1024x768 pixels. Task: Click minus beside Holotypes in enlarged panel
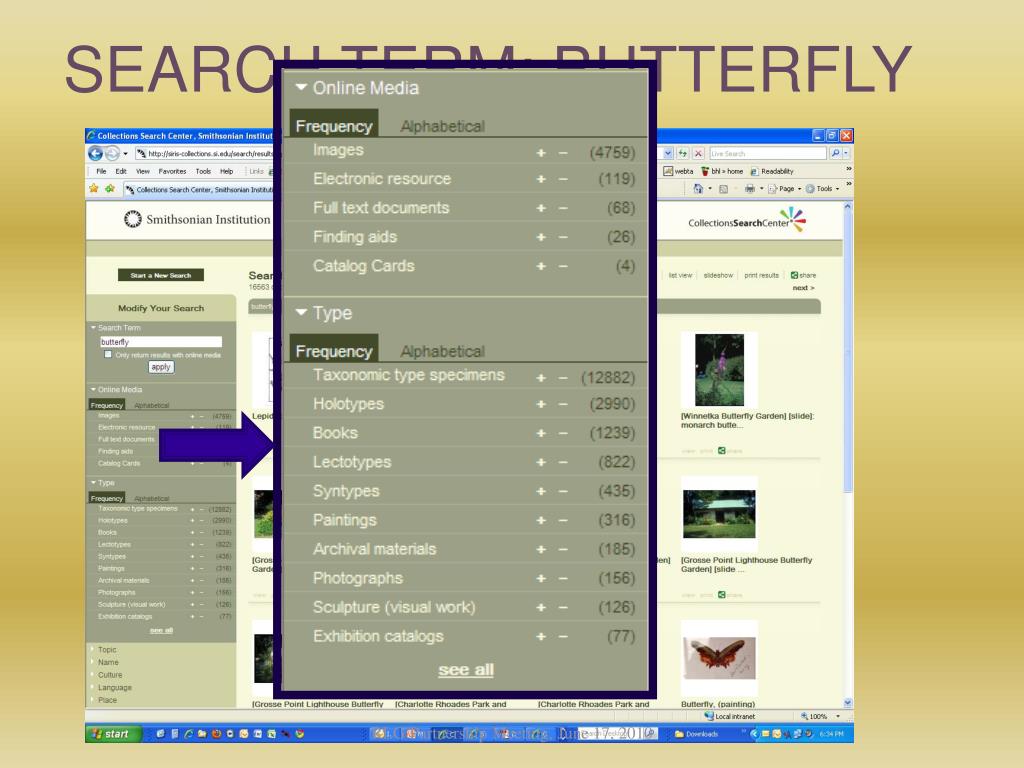coord(563,404)
